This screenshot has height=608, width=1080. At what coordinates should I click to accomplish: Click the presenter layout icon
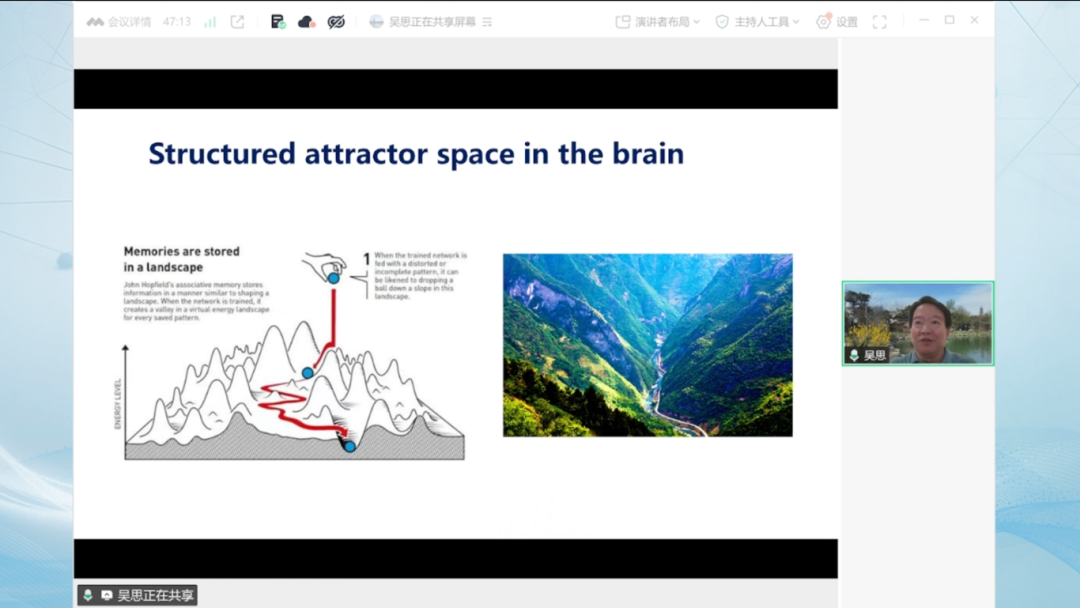[623, 22]
